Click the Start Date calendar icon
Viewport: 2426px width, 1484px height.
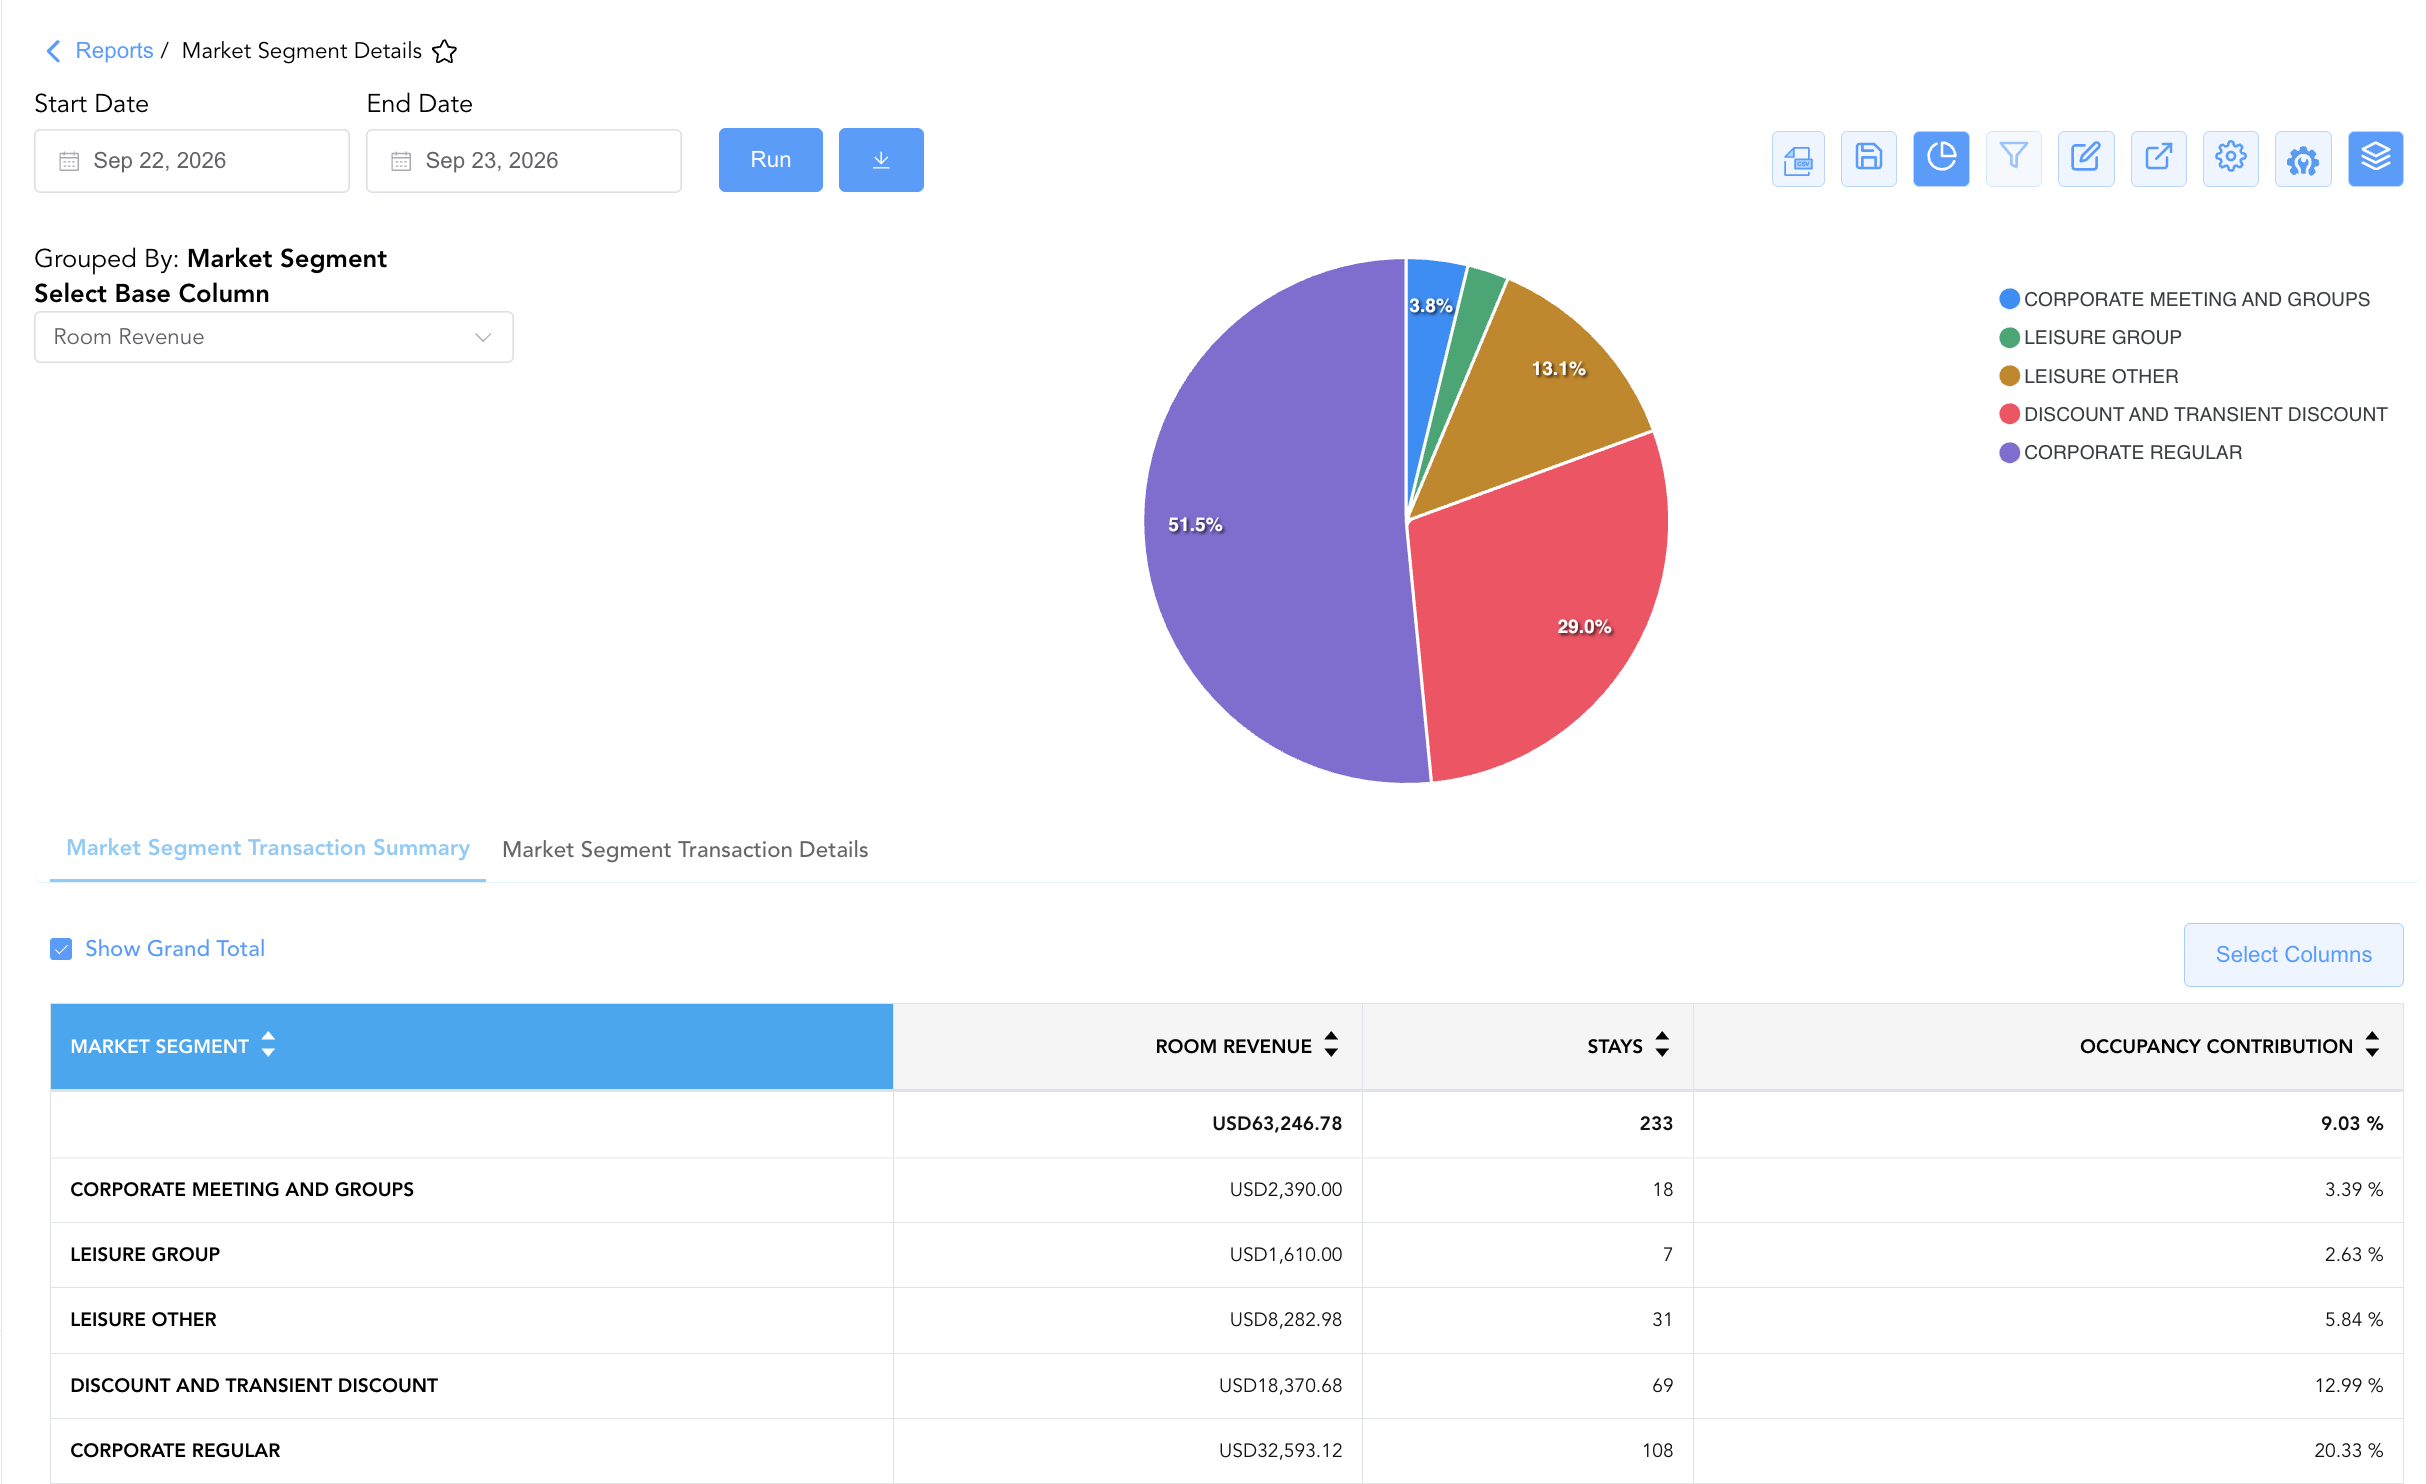click(69, 161)
